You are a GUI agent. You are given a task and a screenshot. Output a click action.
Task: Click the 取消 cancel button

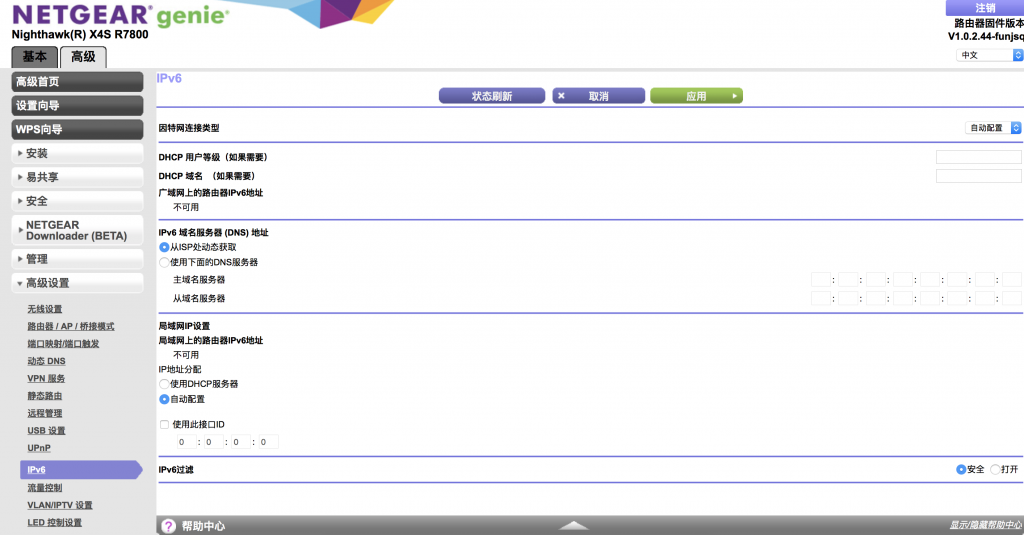coord(596,96)
